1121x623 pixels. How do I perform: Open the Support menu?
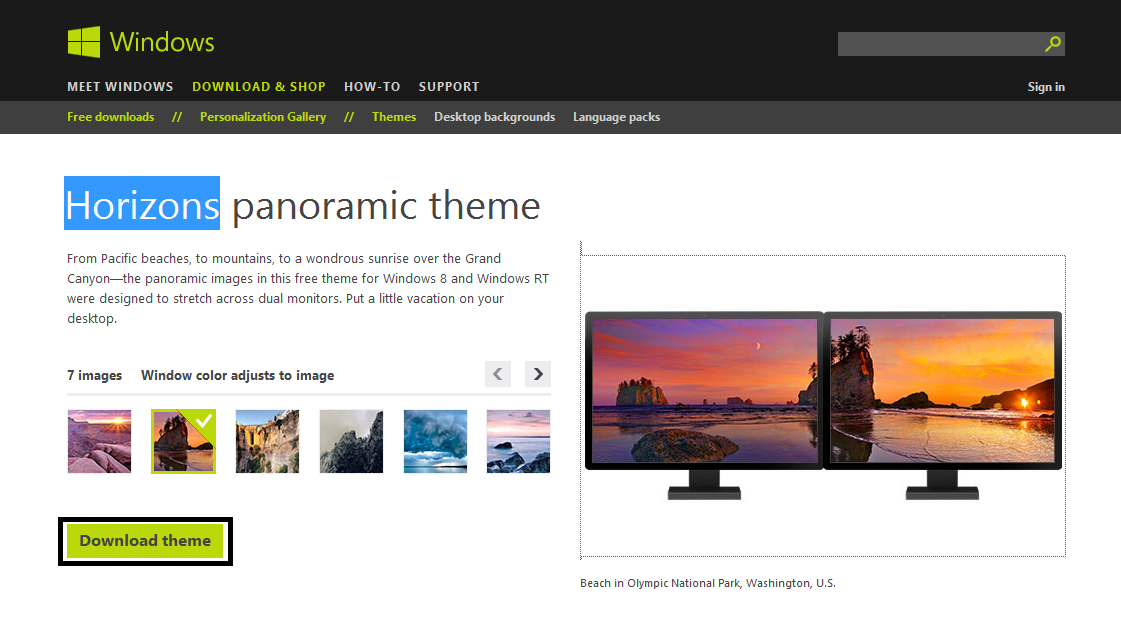pyautogui.click(x=449, y=87)
